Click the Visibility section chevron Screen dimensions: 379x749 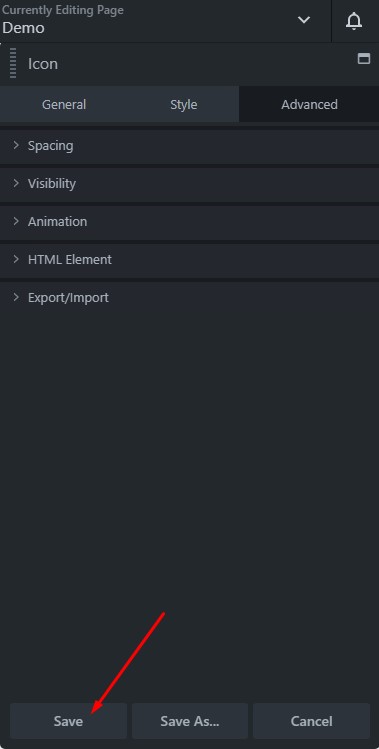tap(16, 183)
